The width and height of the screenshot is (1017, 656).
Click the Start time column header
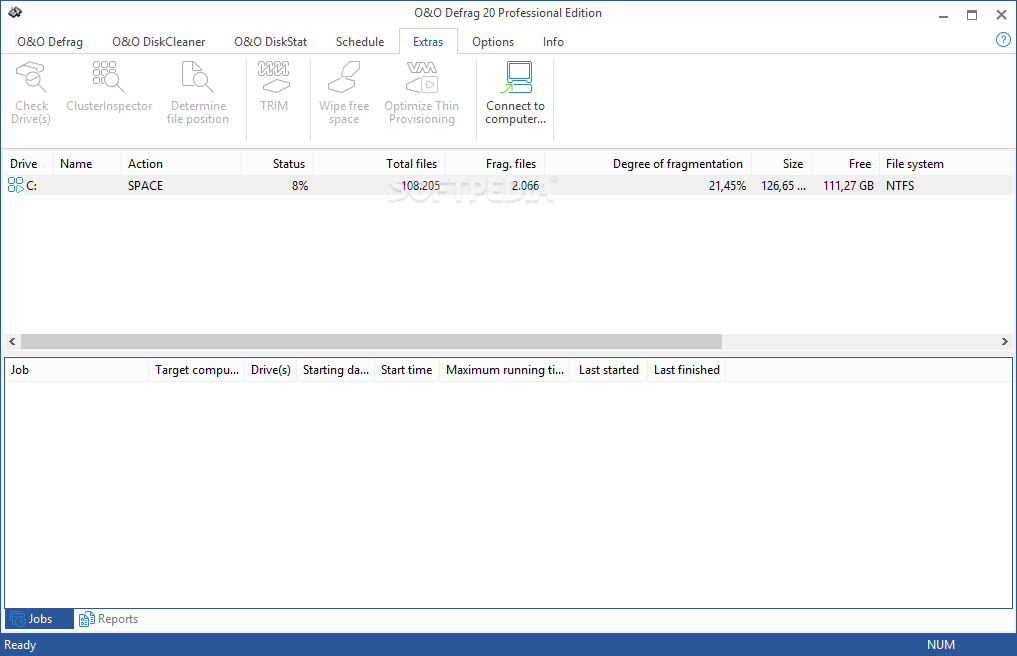[x=407, y=370]
